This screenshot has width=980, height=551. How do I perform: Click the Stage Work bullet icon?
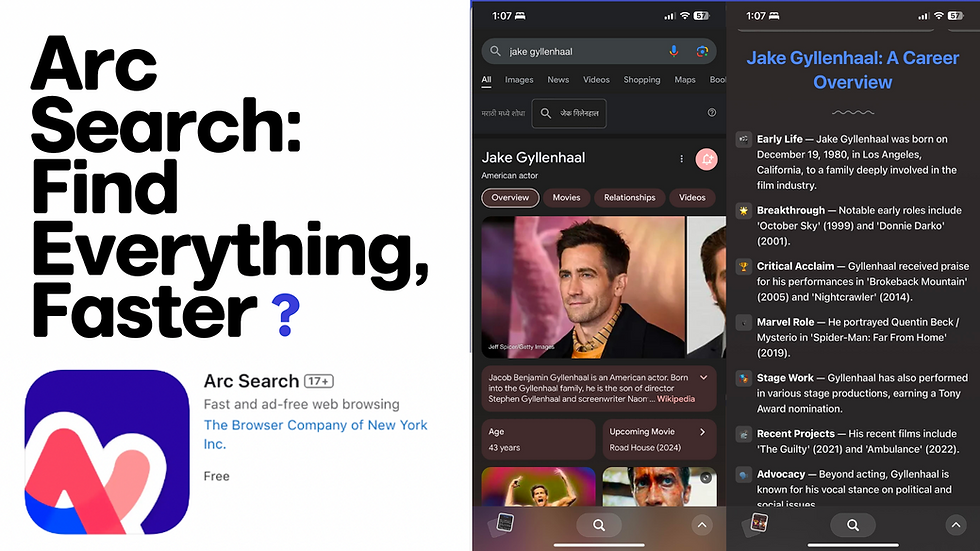[x=743, y=378]
